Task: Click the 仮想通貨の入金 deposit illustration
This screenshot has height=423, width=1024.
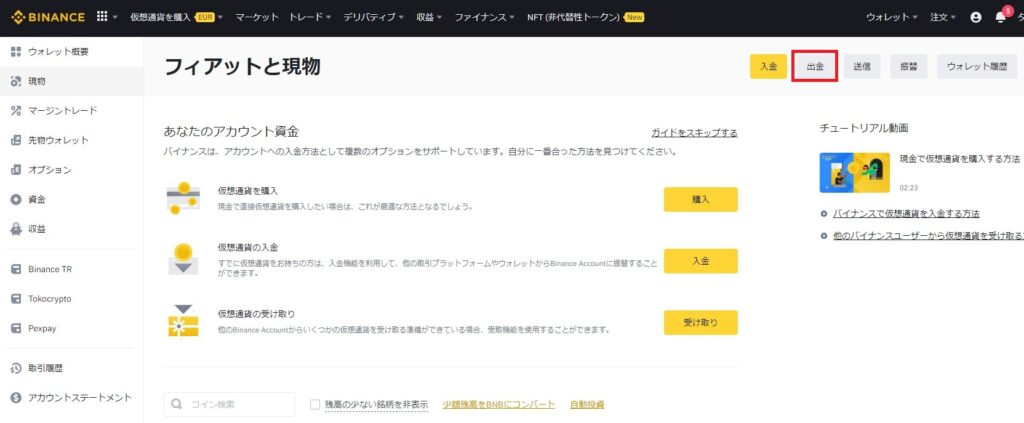Action: coord(183,259)
